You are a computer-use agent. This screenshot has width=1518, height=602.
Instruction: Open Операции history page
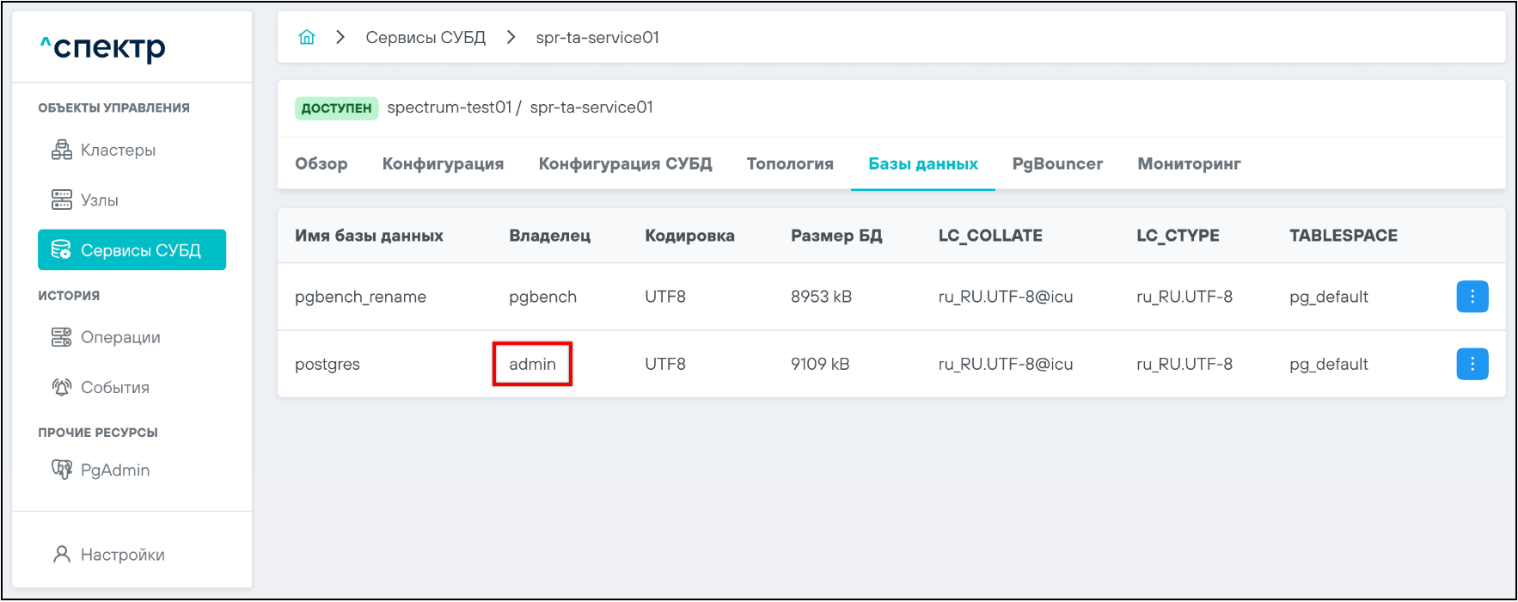(106, 337)
